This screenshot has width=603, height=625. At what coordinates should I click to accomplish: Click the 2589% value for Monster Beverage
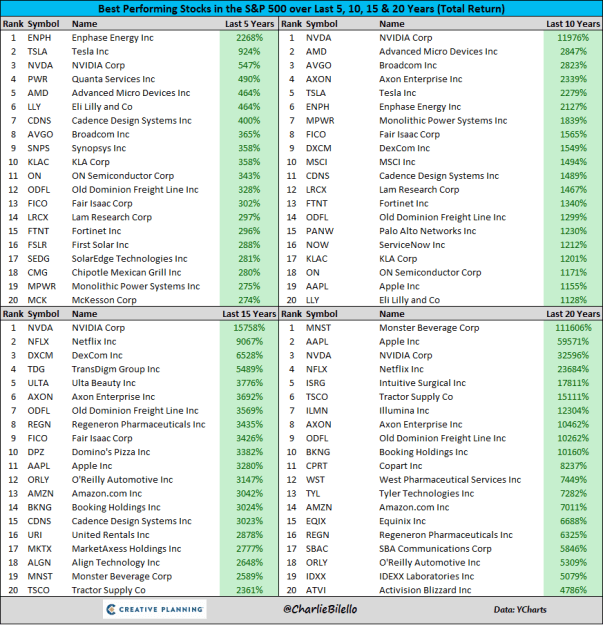tap(249, 577)
